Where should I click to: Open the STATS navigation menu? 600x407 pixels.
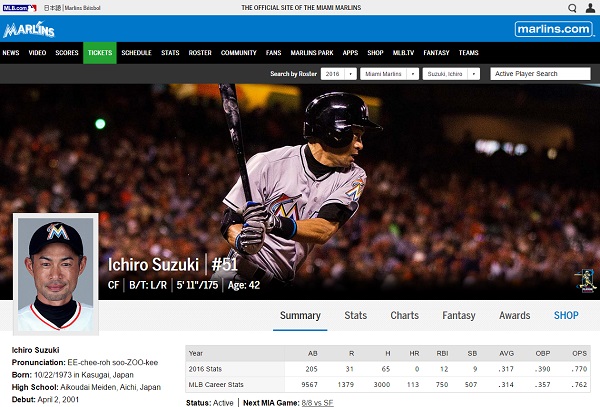(x=170, y=53)
